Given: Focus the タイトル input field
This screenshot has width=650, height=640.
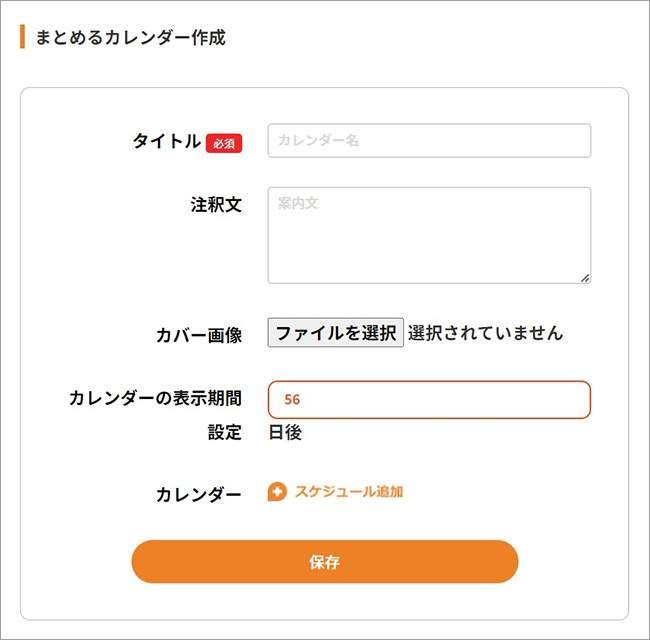Looking at the screenshot, I should (x=429, y=141).
